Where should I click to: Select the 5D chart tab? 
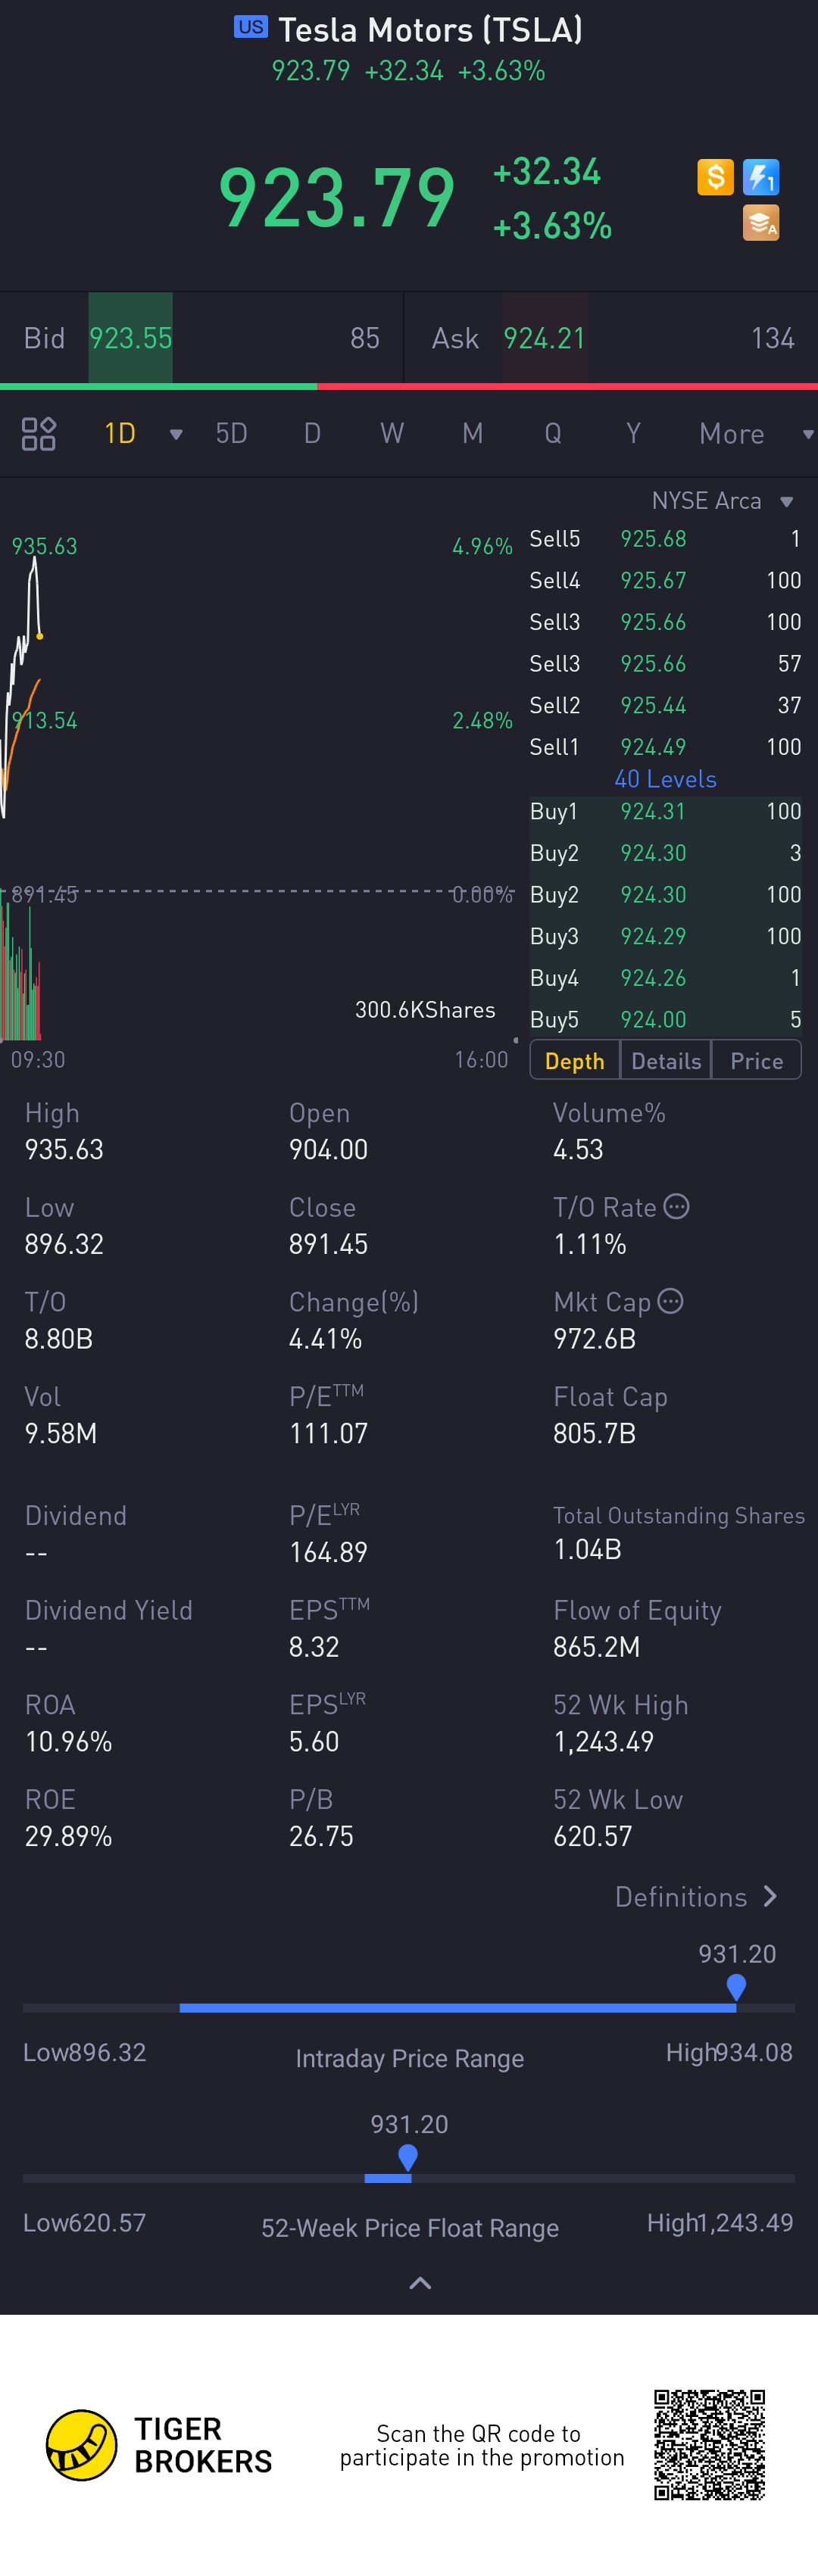(x=231, y=433)
